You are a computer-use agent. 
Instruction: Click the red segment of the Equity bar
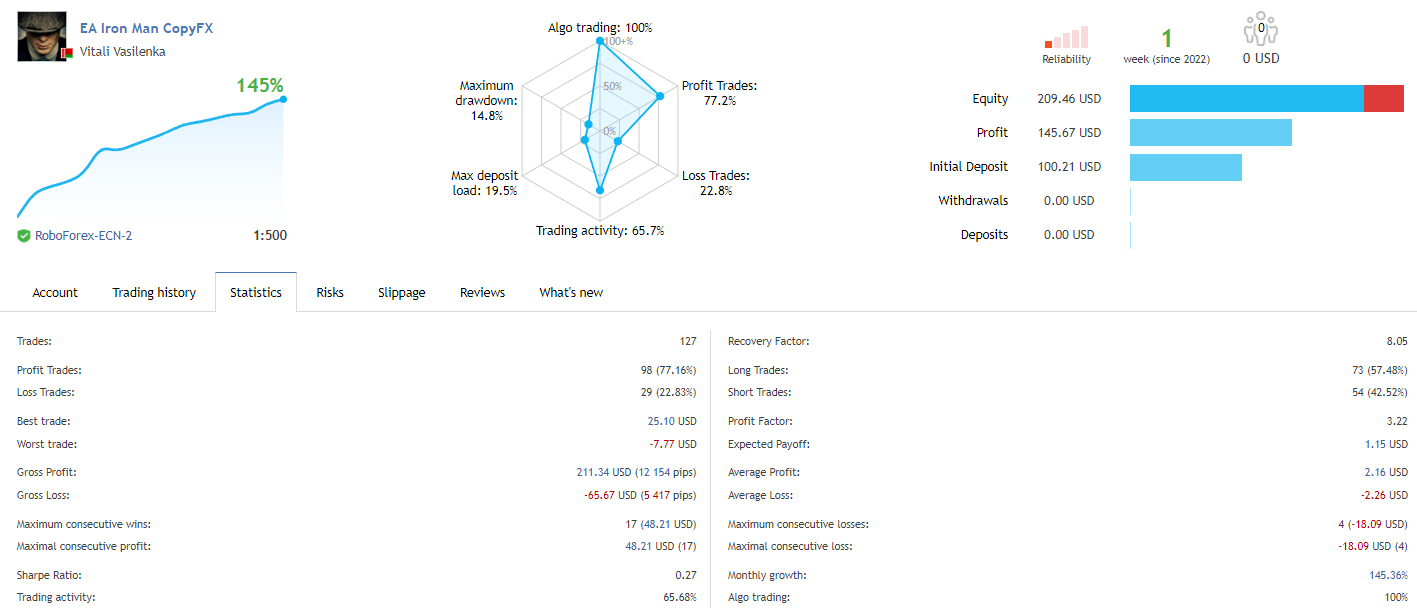point(1383,99)
